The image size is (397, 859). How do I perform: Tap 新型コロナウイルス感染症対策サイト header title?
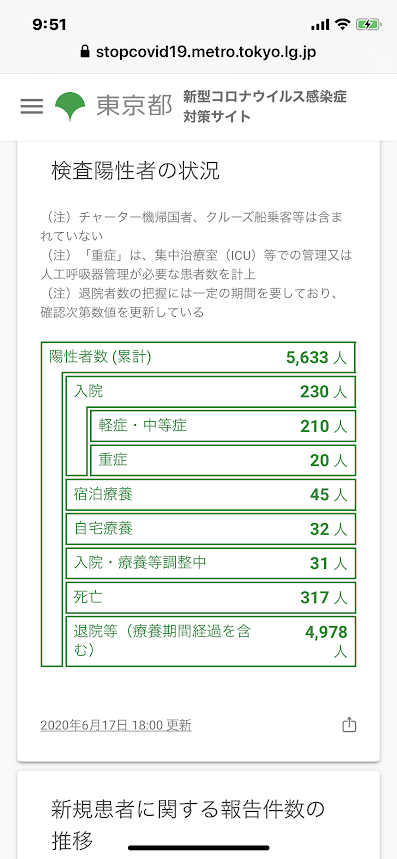coord(265,107)
